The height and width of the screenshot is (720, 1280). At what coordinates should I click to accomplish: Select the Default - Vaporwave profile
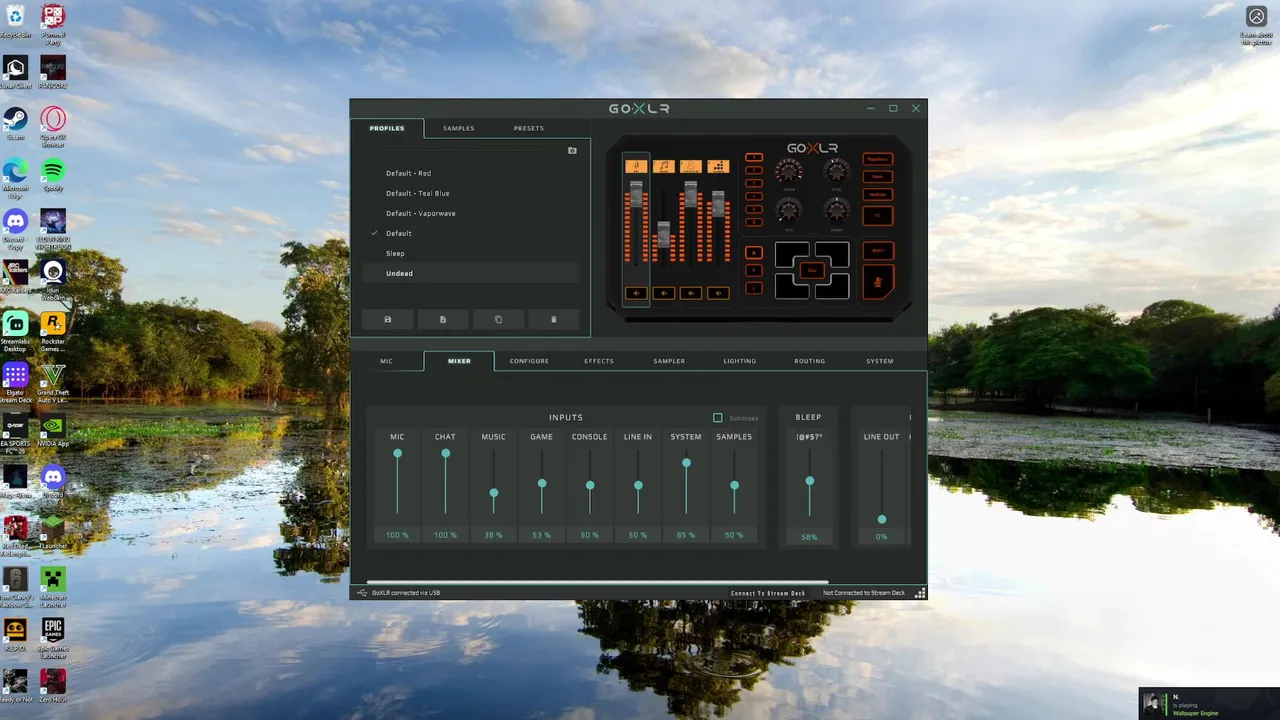click(x=471, y=213)
